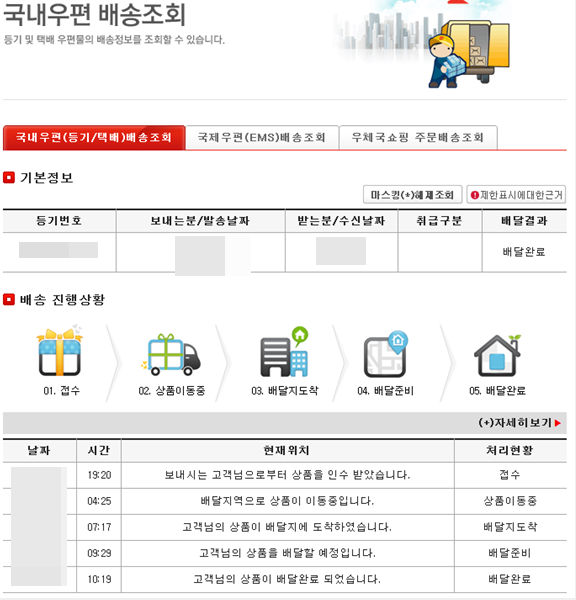The height and width of the screenshot is (600, 576).
Task: Click the 05. 배달완료 house icon
Action: [498, 356]
